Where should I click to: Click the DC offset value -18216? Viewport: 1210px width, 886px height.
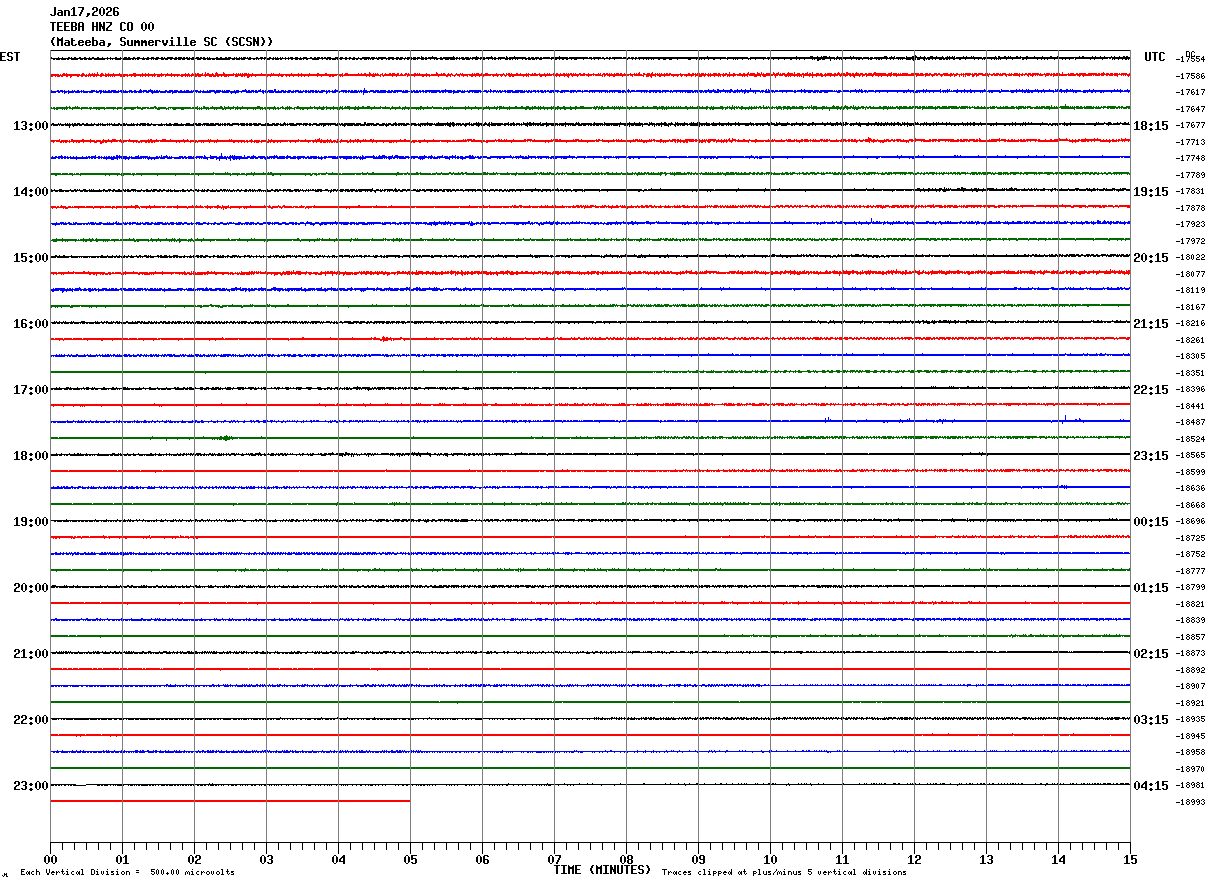[x=1190, y=324]
